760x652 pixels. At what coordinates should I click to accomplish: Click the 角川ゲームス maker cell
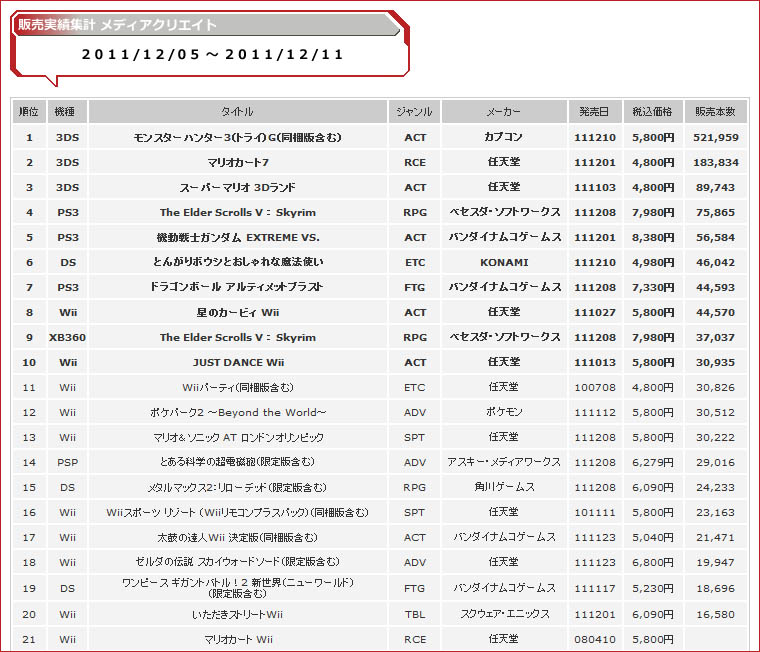[x=504, y=487]
